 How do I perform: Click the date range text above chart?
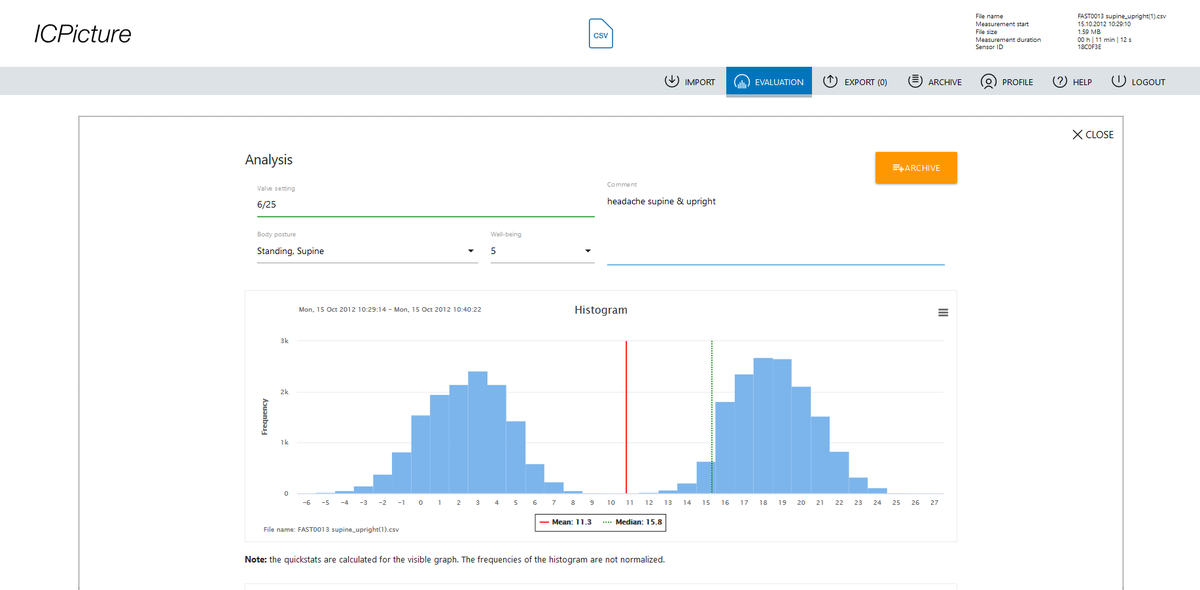[x=390, y=310]
